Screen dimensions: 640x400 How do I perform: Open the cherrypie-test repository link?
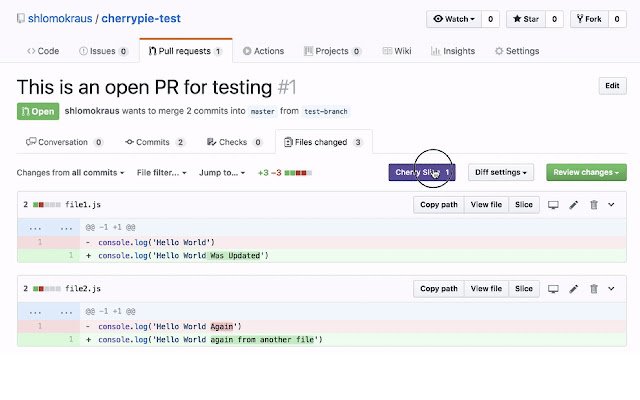point(141,18)
